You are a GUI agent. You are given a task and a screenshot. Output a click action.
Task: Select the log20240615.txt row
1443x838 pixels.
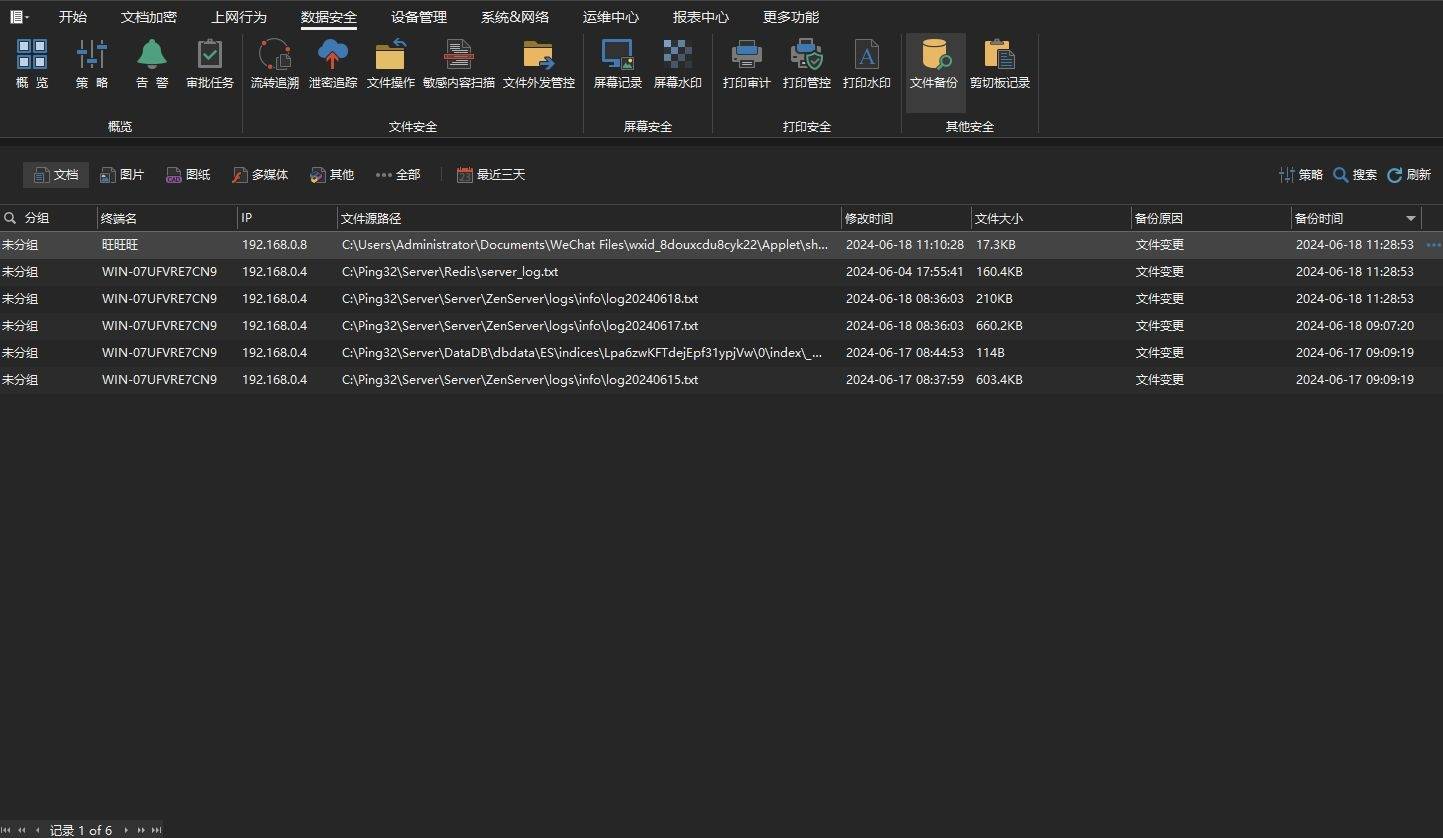[721, 380]
